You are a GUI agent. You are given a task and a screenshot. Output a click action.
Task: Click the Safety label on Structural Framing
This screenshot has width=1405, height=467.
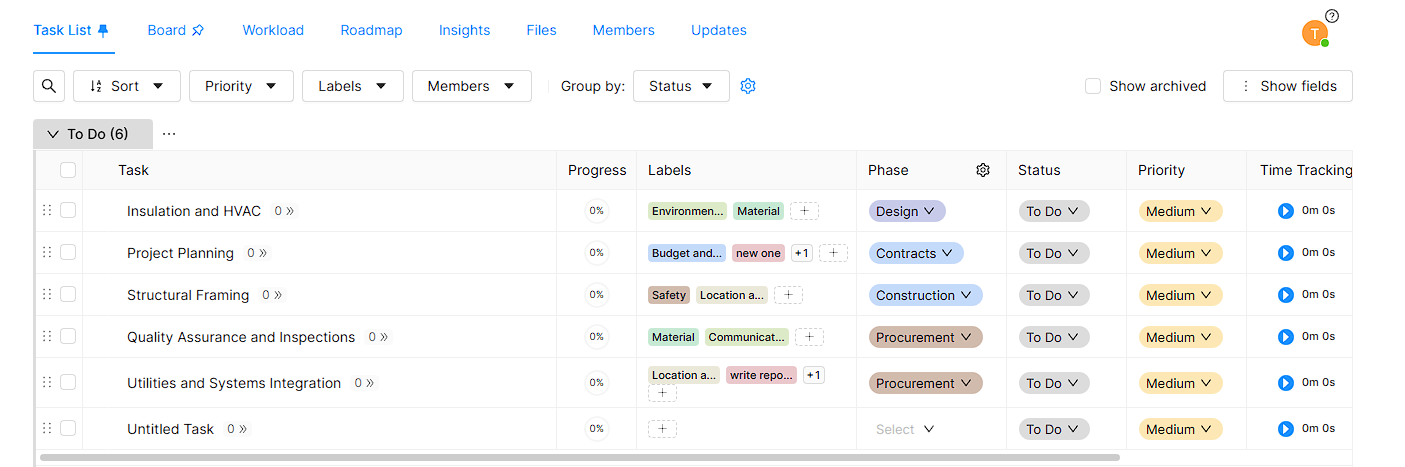(669, 295)
